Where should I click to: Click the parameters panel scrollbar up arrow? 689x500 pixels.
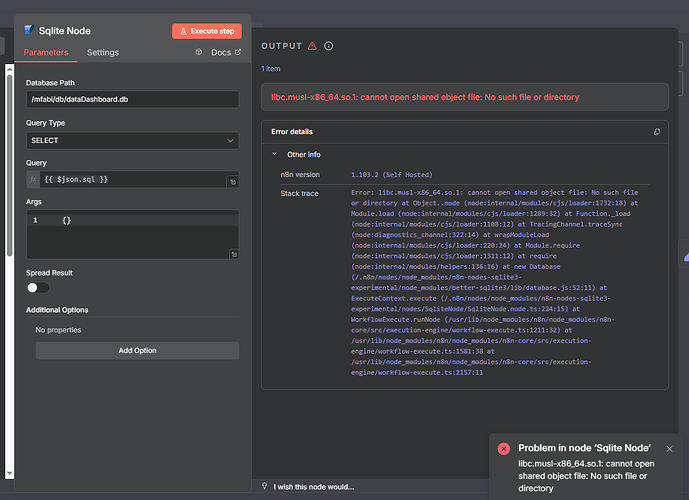9,69
